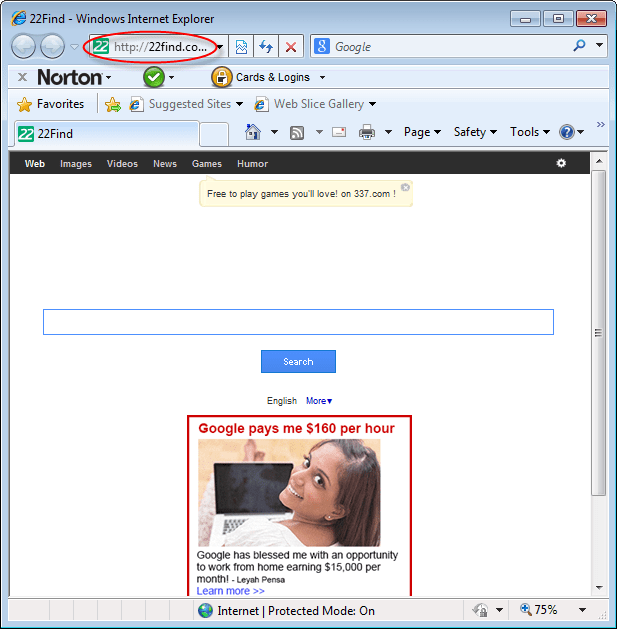Click the scrollbar down arrow
This screenshot has height=629, width=617.
599,588
